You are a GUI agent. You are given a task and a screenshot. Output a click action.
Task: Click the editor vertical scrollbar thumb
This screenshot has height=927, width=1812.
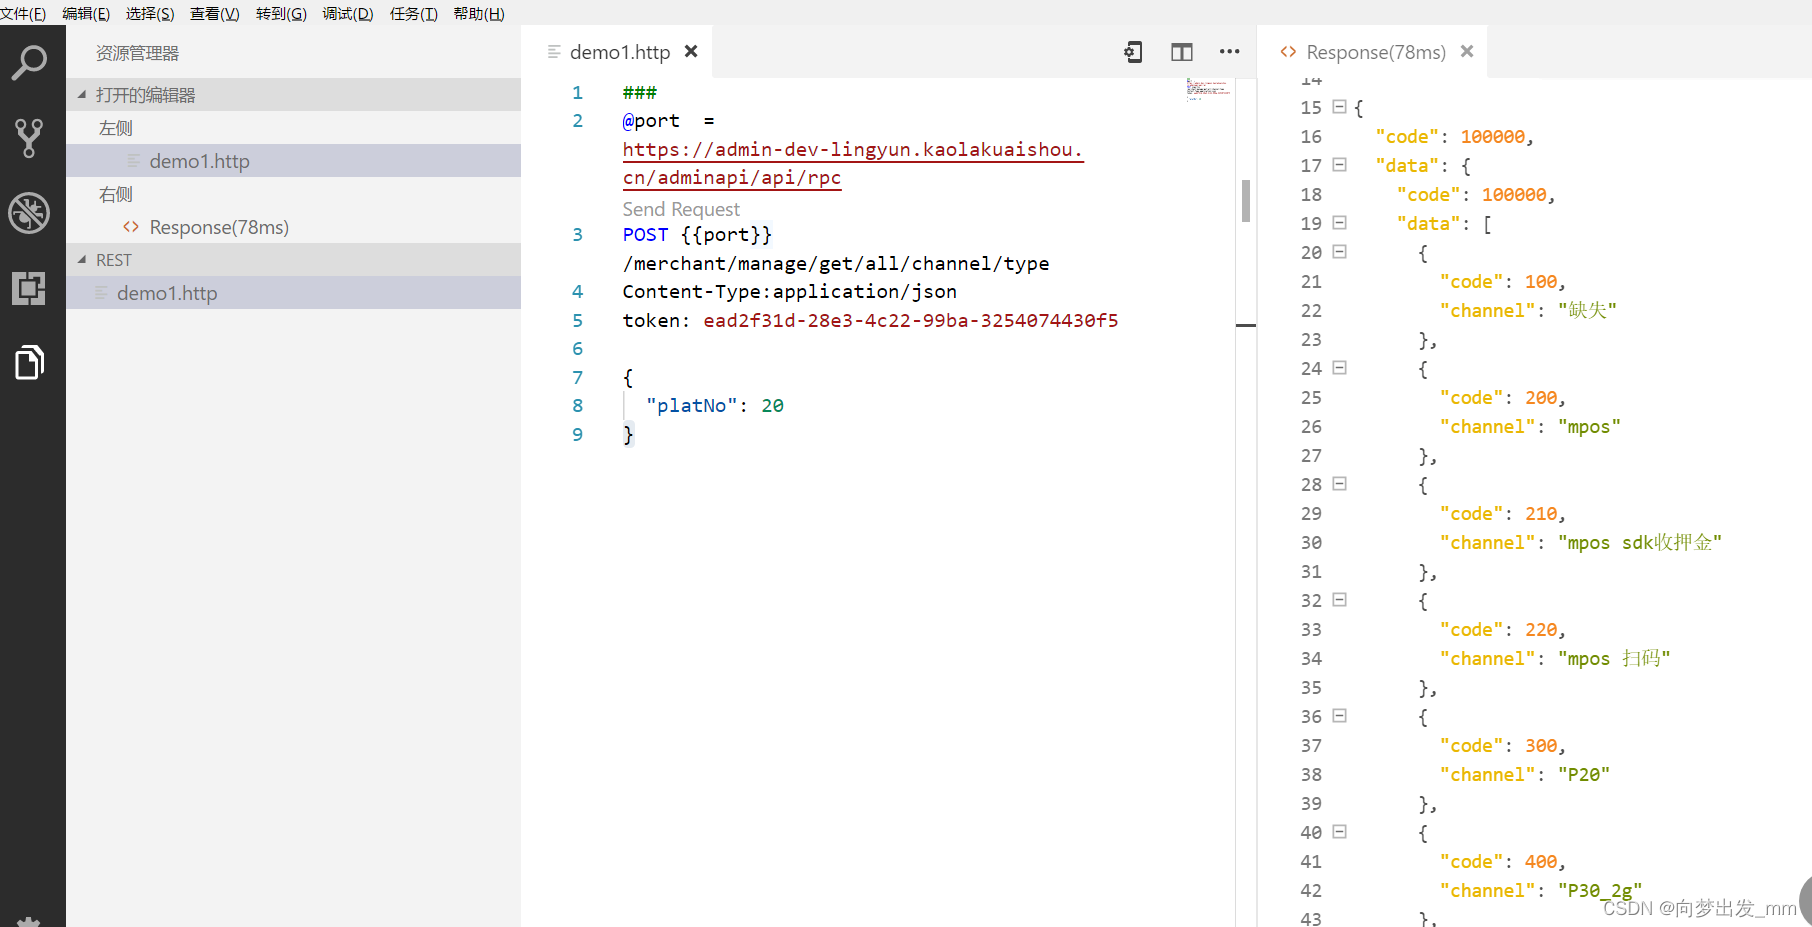tap(1246, 200)
